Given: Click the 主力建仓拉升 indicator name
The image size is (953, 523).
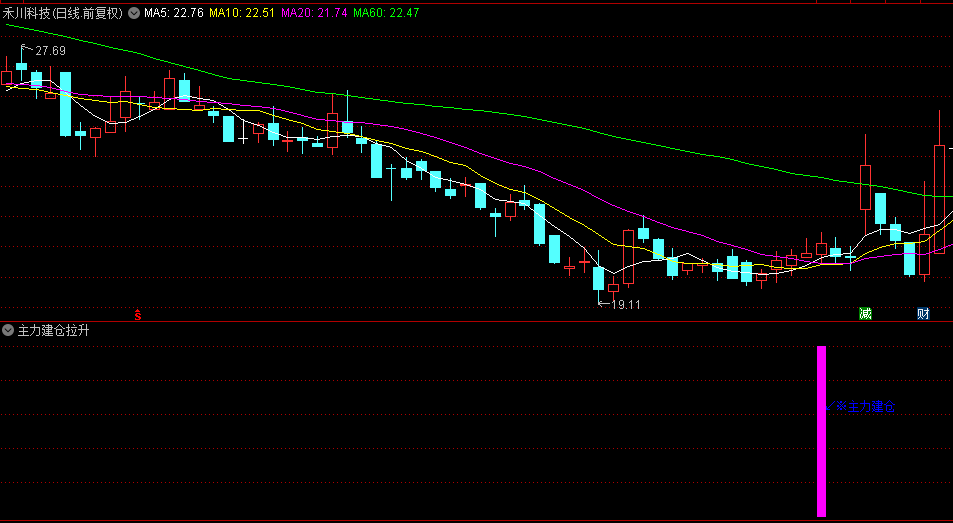Looking at the screenshot, I should [53, 331].
